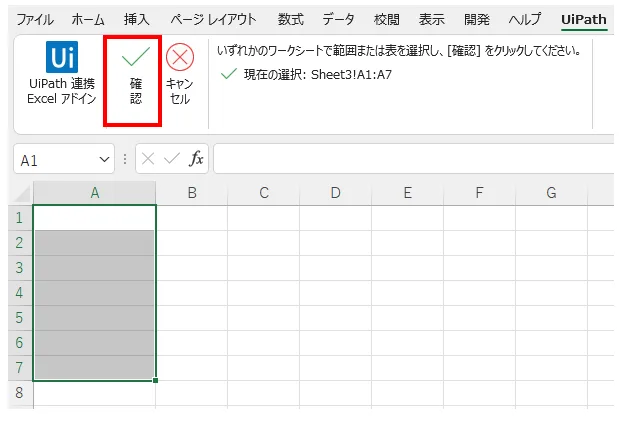
Task: Open the ファイル tab
Action: point(35,19)
